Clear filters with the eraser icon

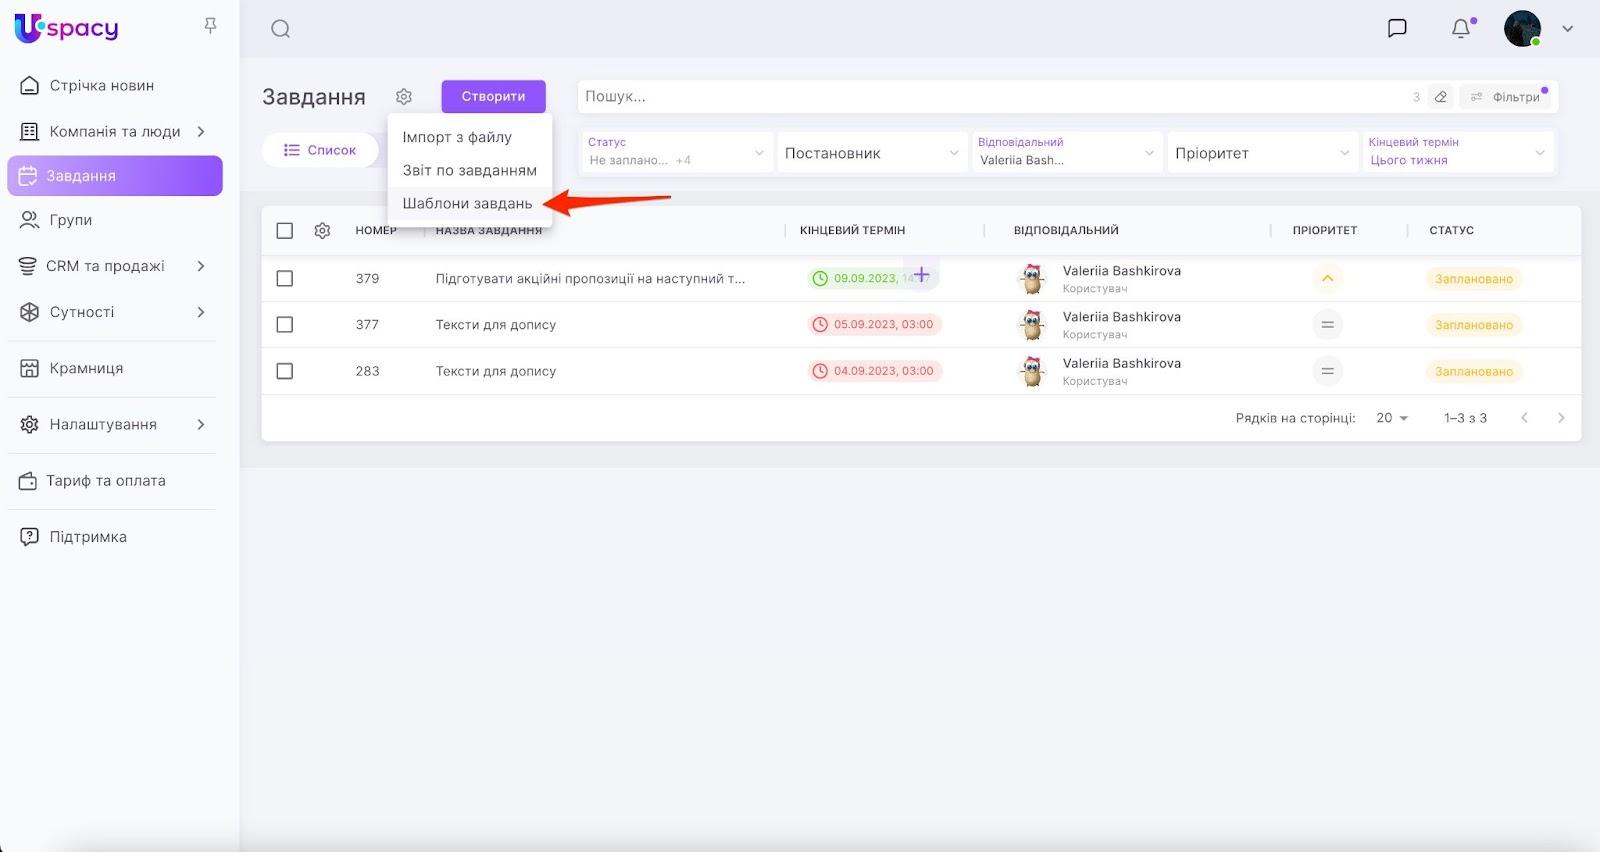point(1441,97)
